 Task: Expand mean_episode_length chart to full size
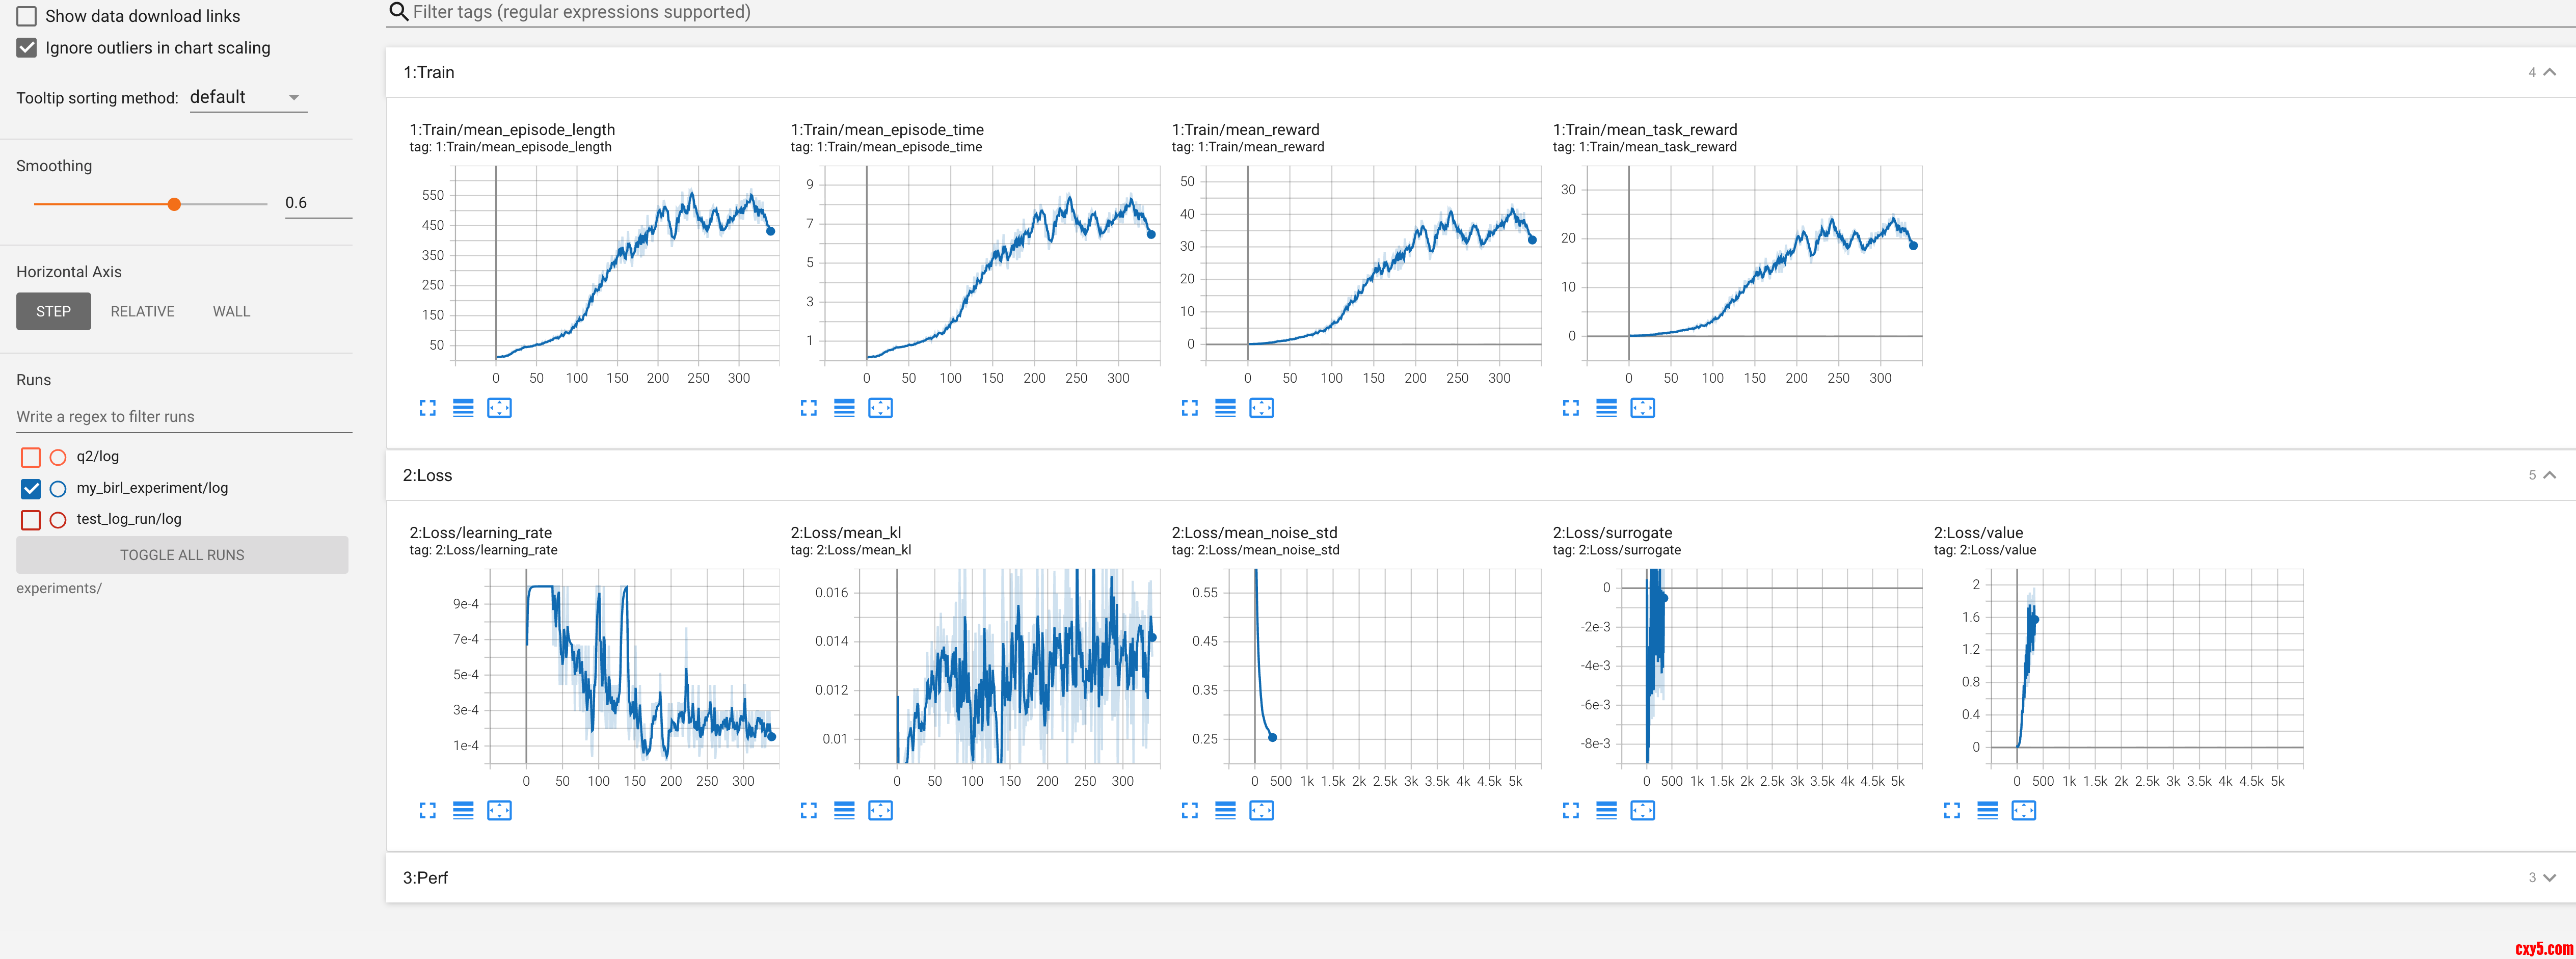pos(427,408)
